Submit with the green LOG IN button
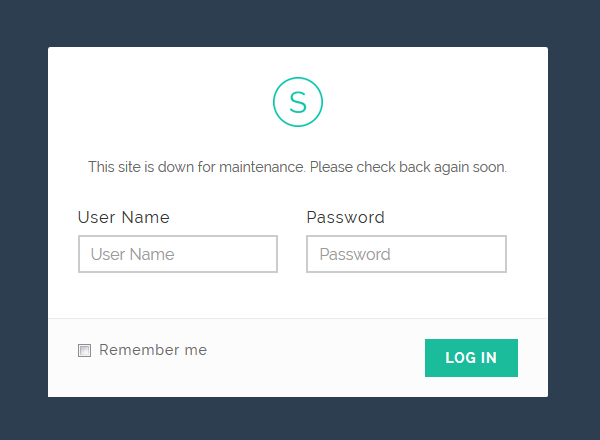Viewport: 600px width, 440px height. (x=471, y=358)
